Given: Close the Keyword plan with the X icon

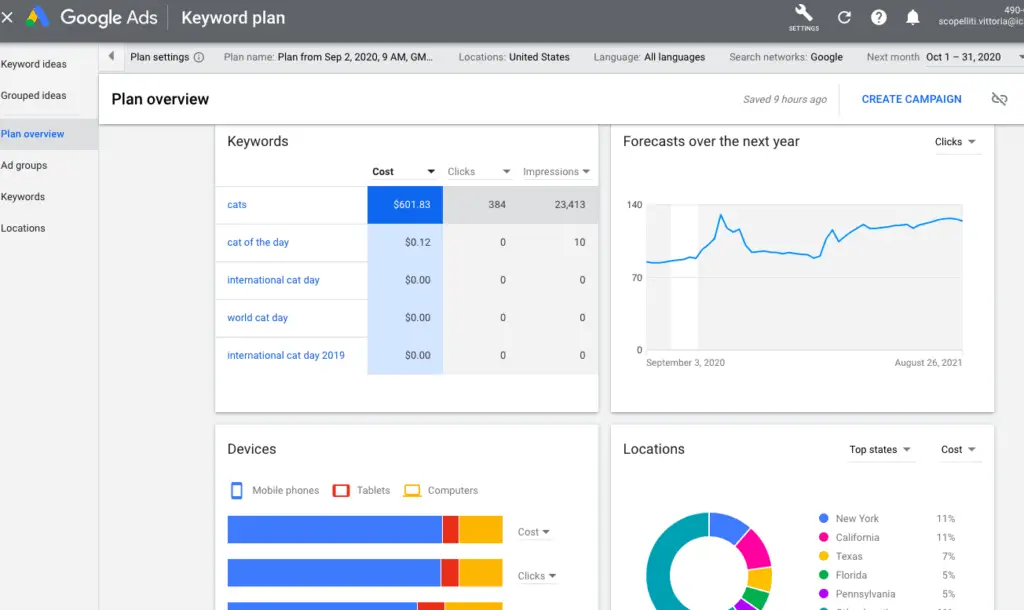Looking at the screenshot, I should coord(7,18).
